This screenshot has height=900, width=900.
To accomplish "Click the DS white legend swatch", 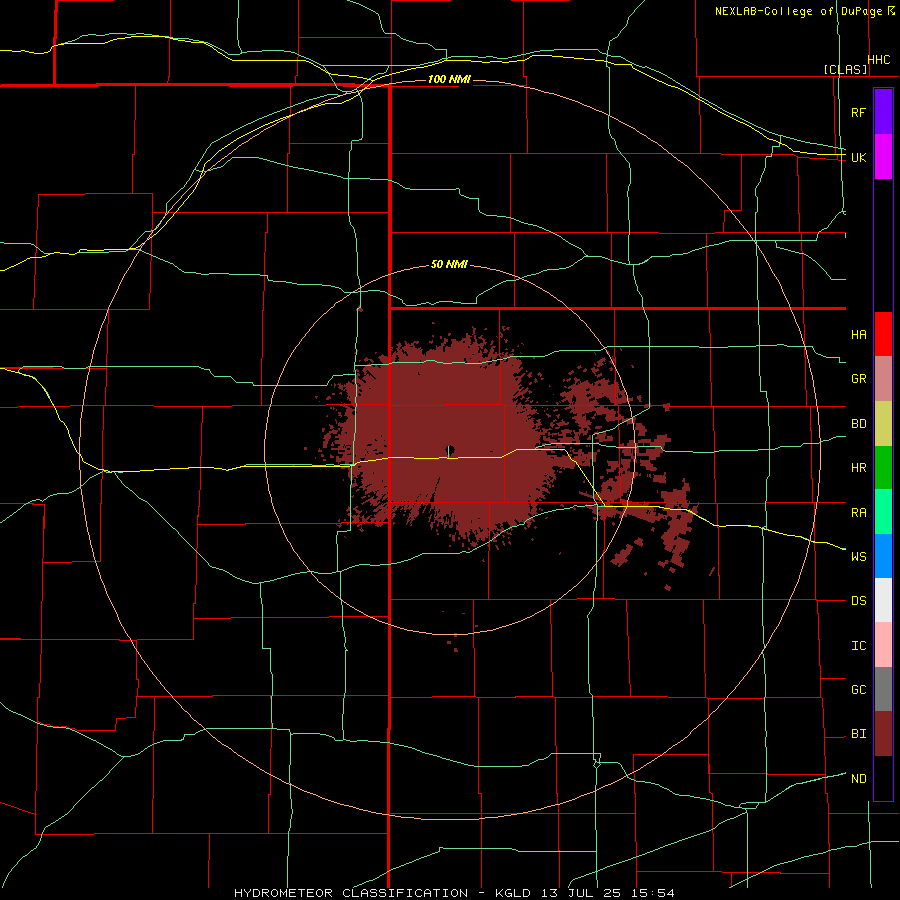I will 883,600.
